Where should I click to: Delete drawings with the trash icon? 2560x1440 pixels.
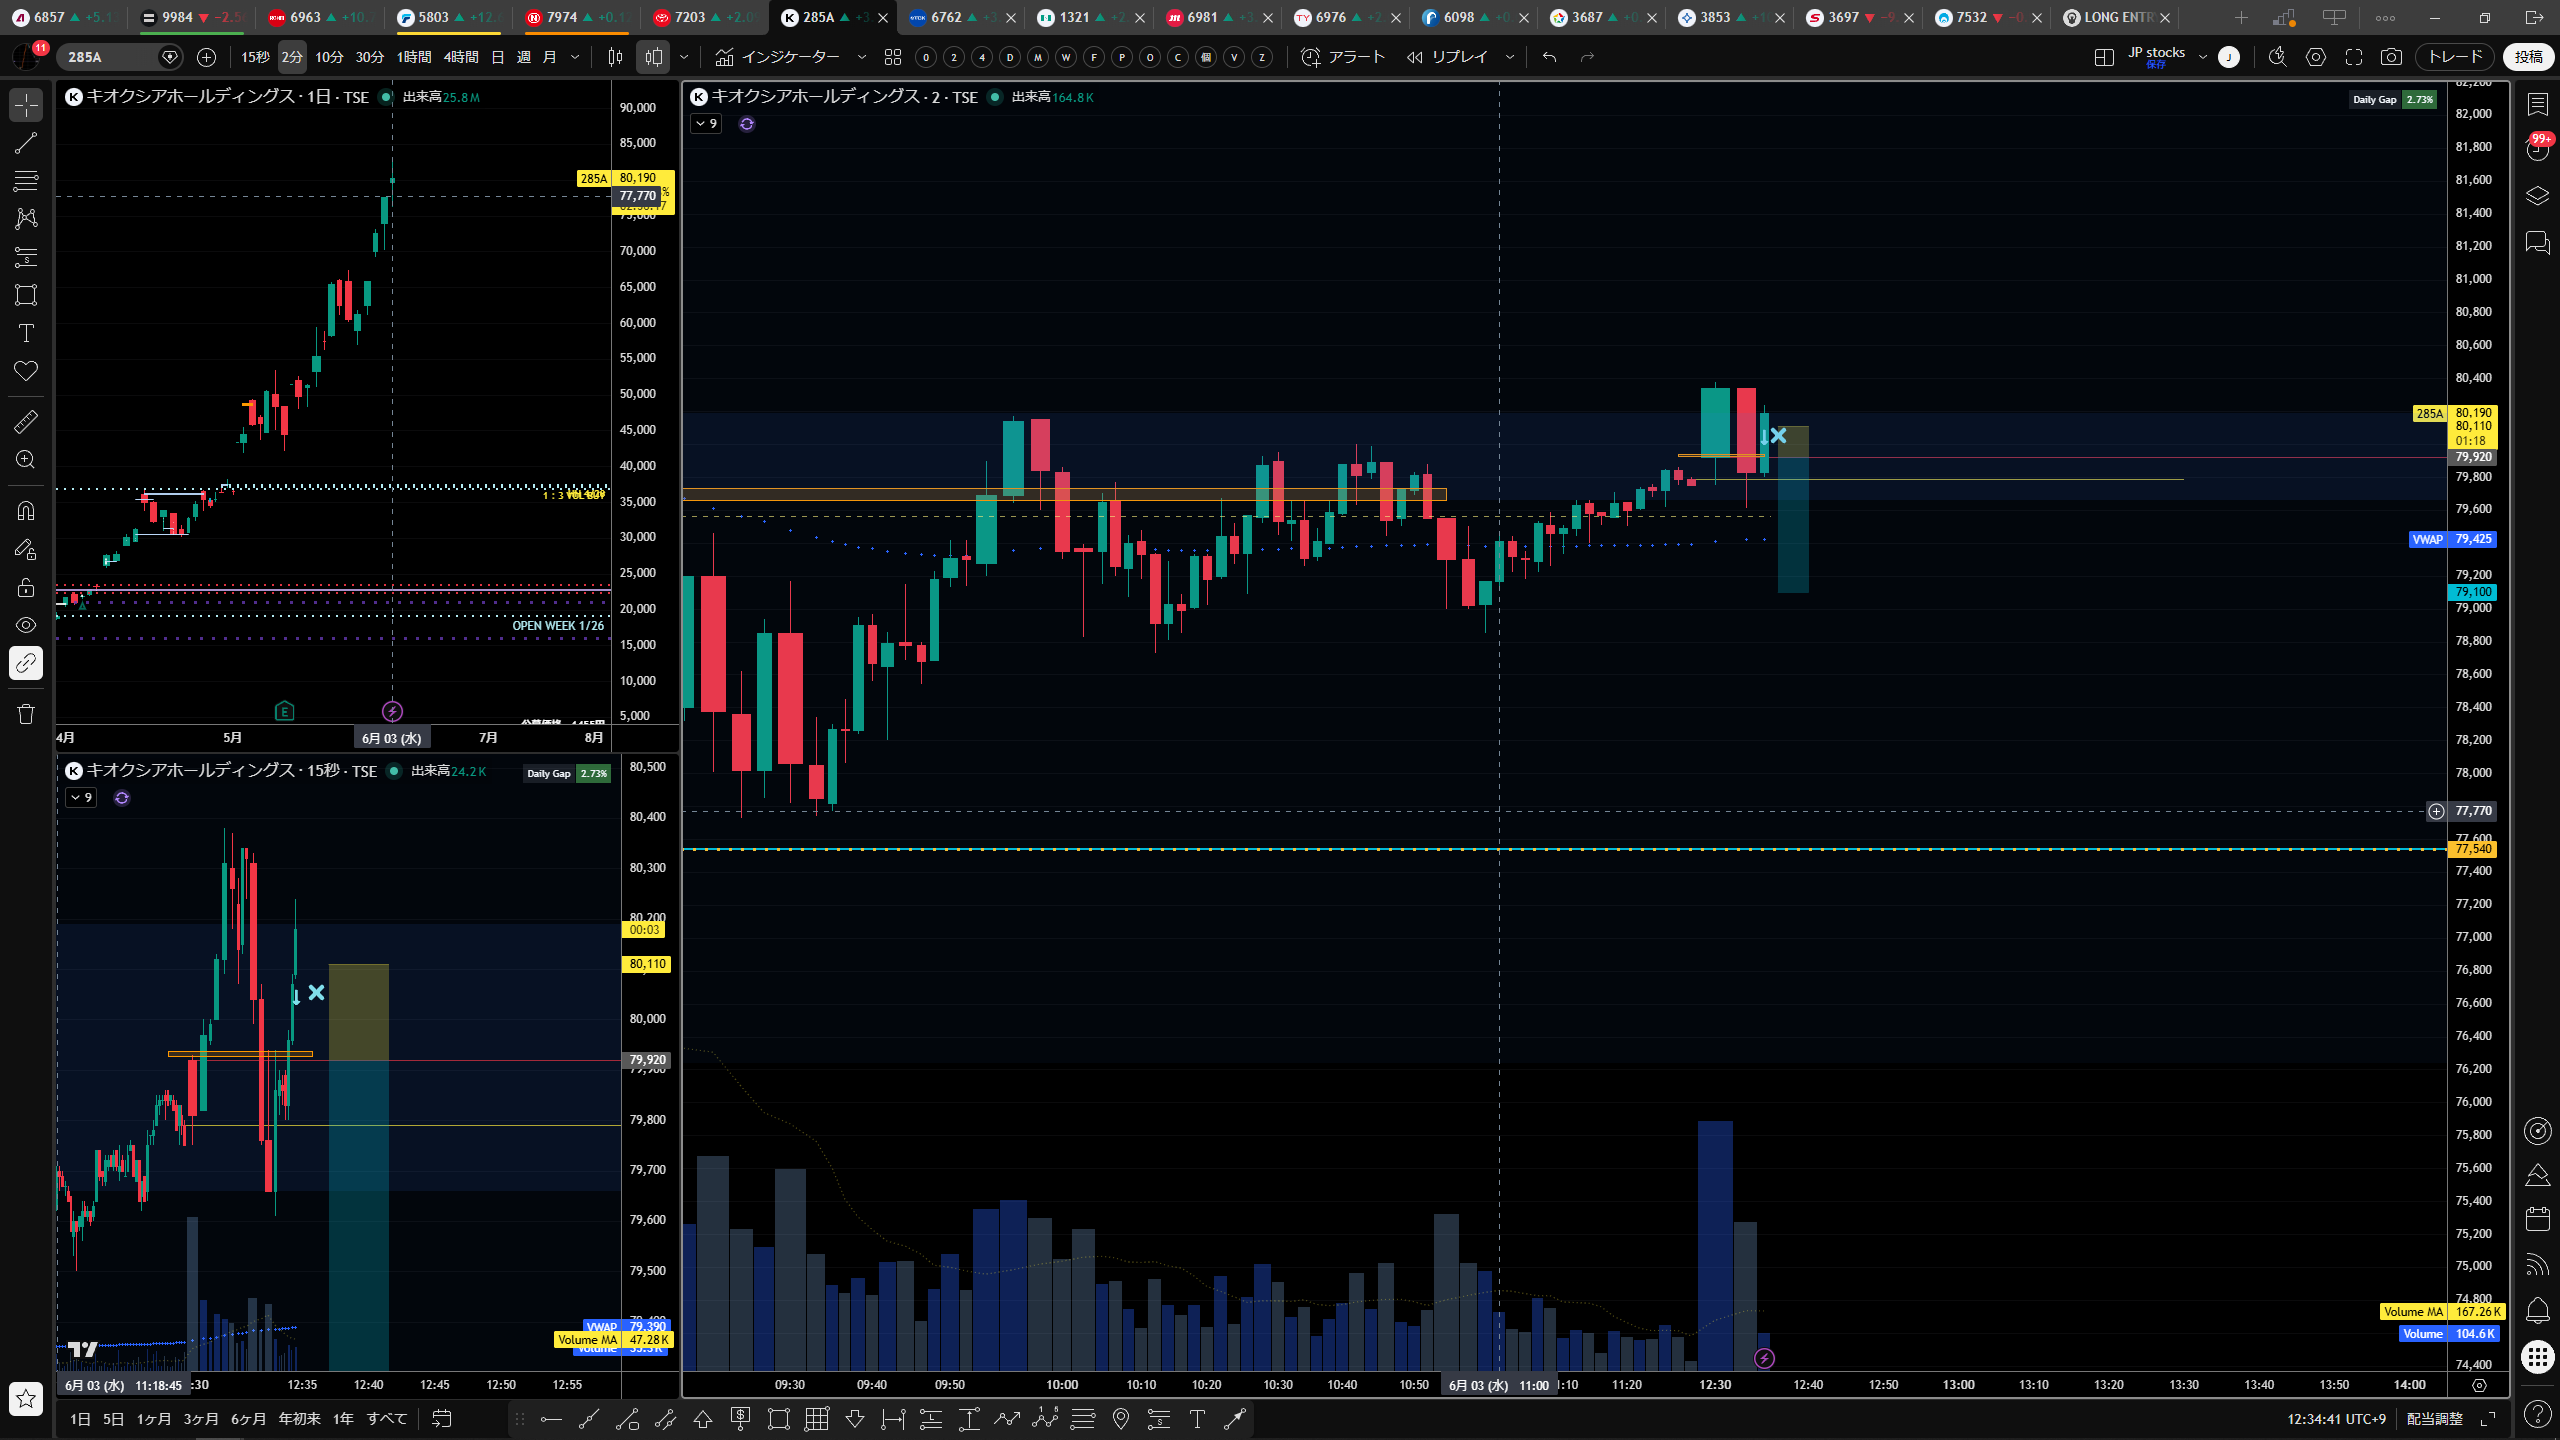click(x=26, y=714)
